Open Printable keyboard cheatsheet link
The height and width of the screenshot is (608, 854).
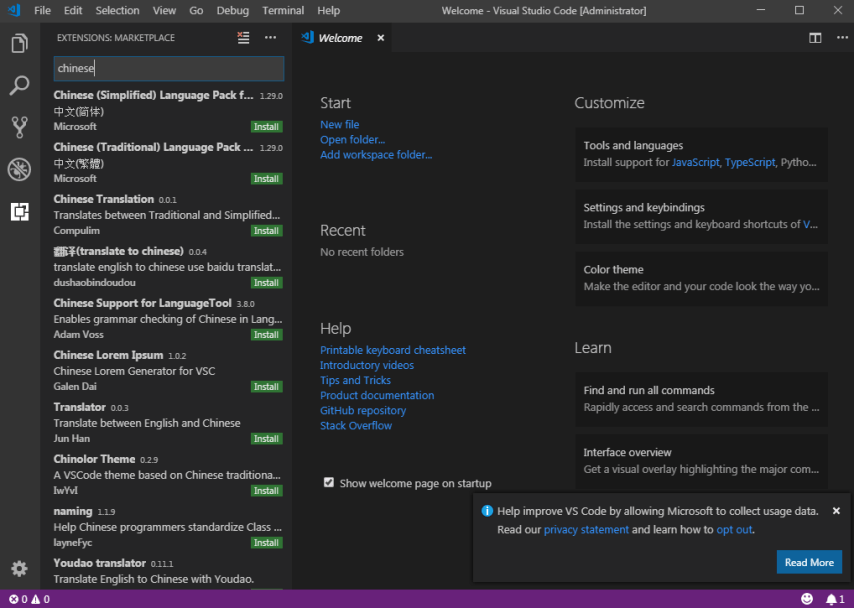393,350
